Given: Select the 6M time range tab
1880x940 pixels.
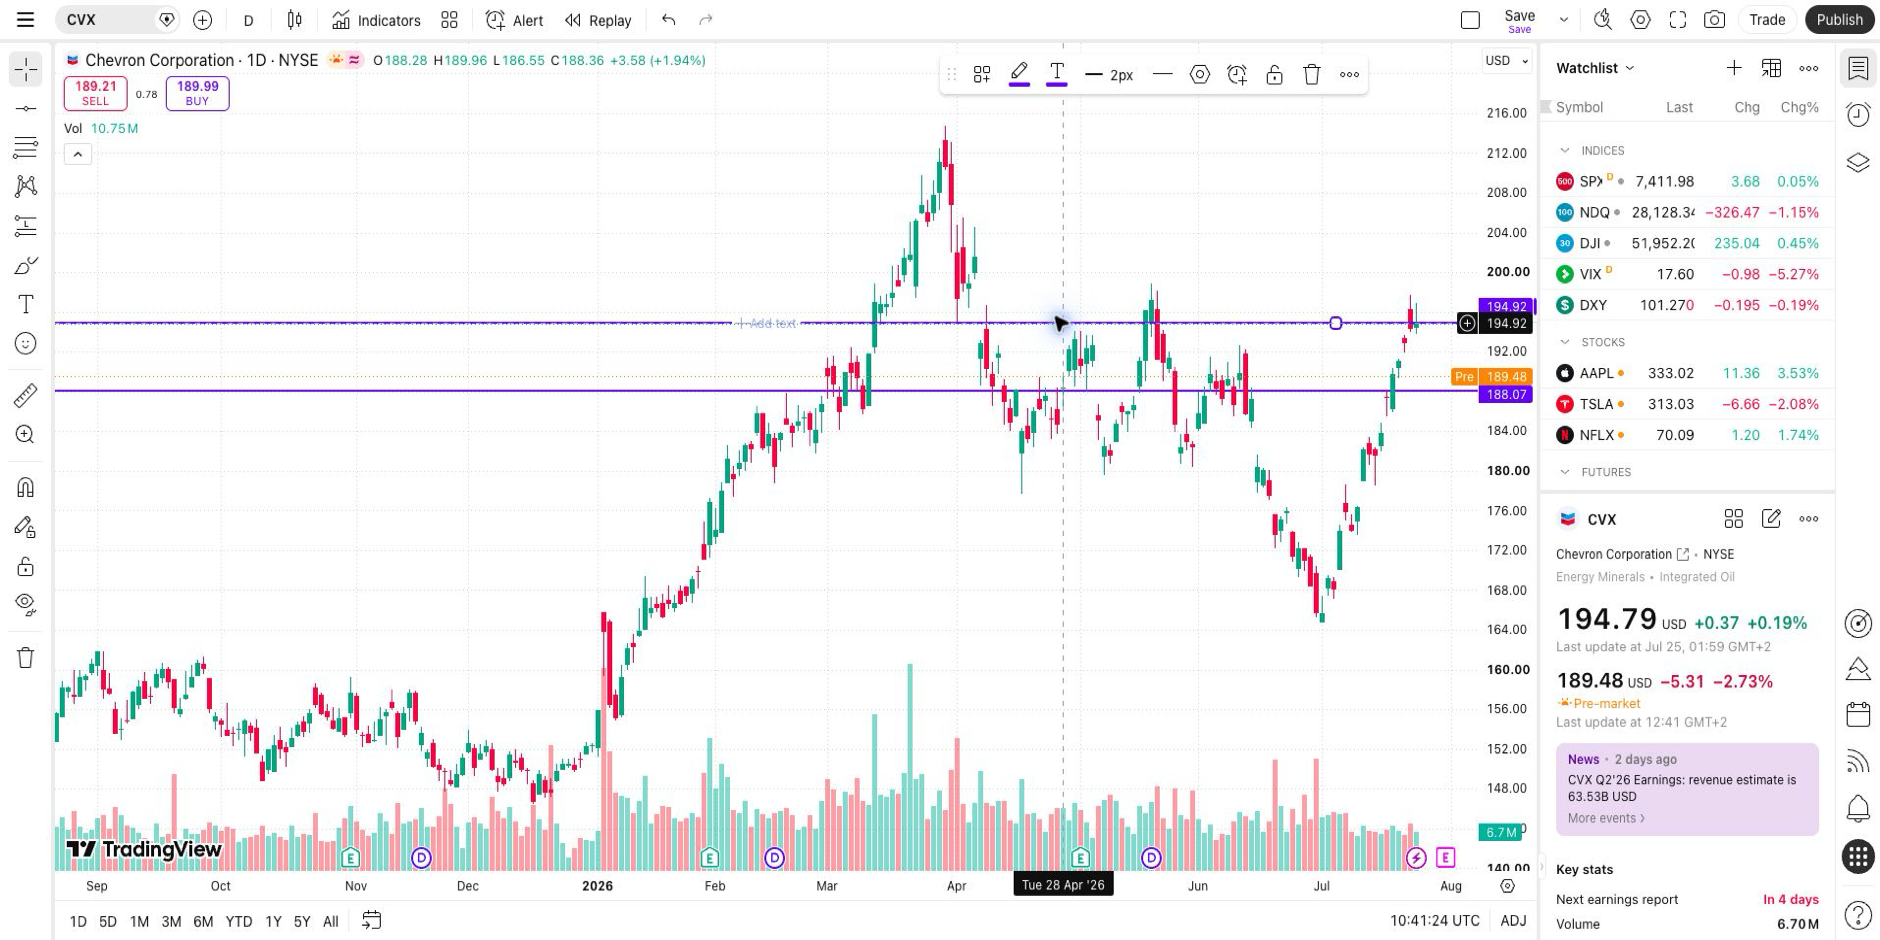Looking at the screenshot, I should (203, 921).
